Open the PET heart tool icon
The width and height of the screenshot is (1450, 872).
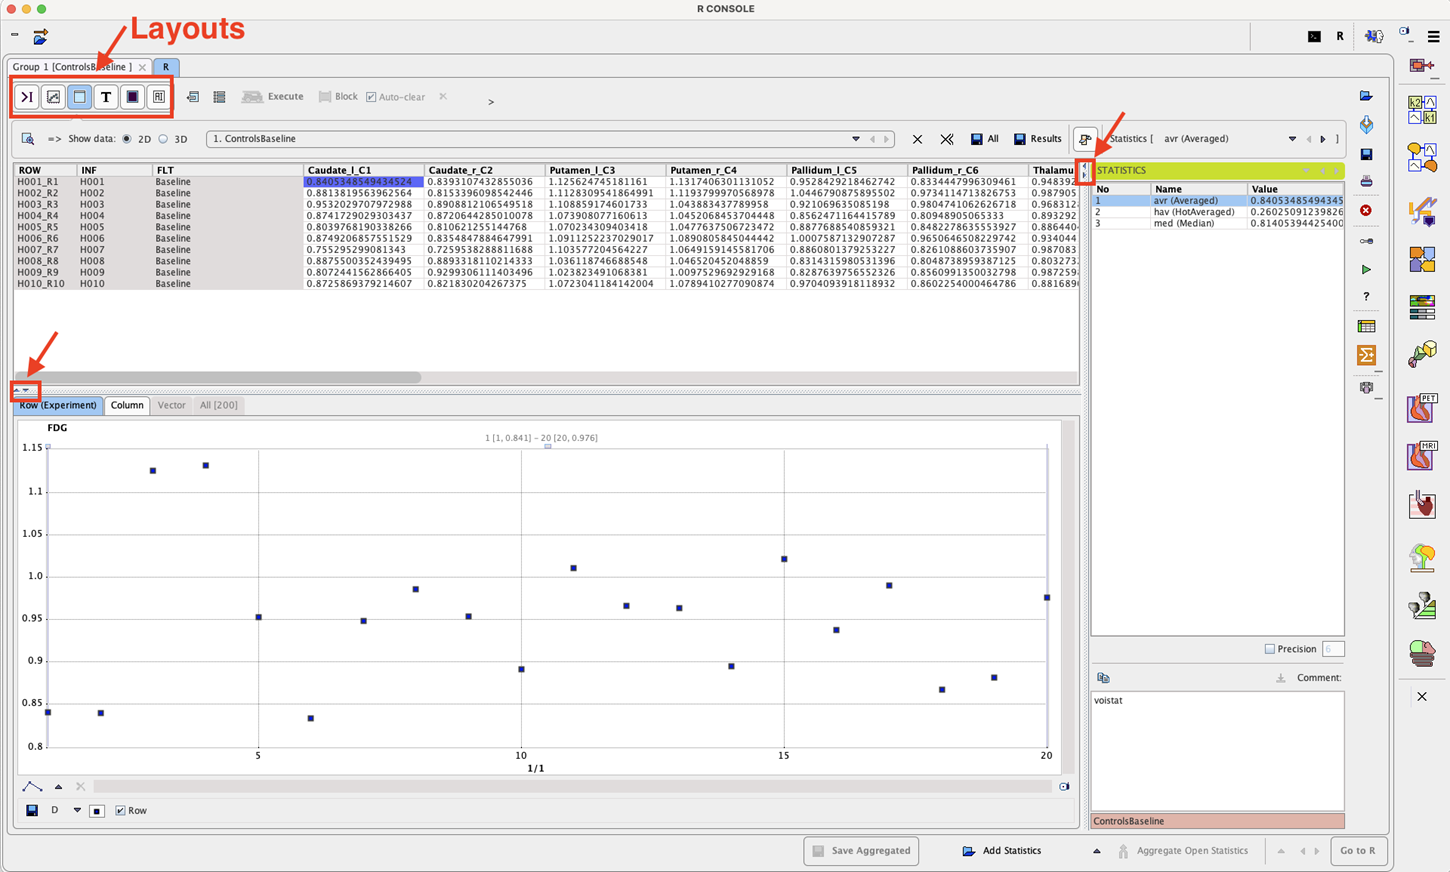tap(1422, 408)
